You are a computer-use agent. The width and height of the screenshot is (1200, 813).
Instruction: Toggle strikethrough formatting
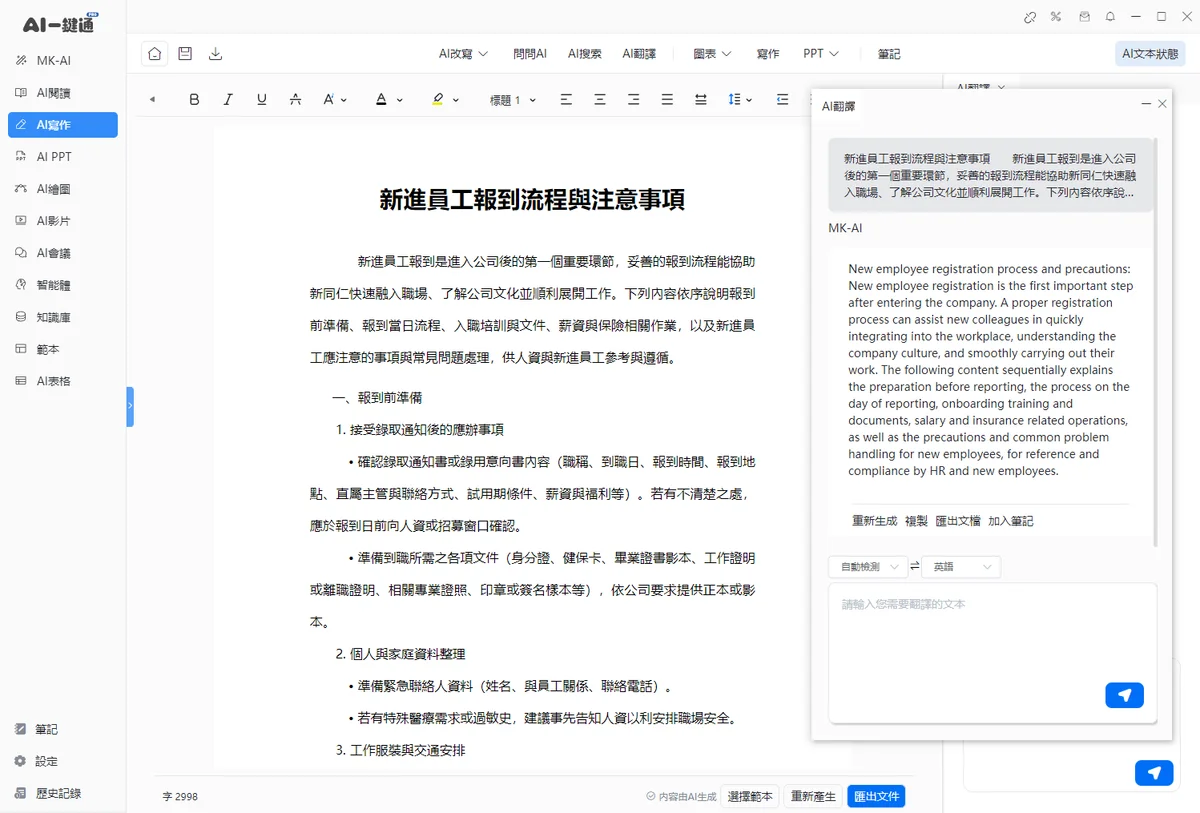point(295,100)
